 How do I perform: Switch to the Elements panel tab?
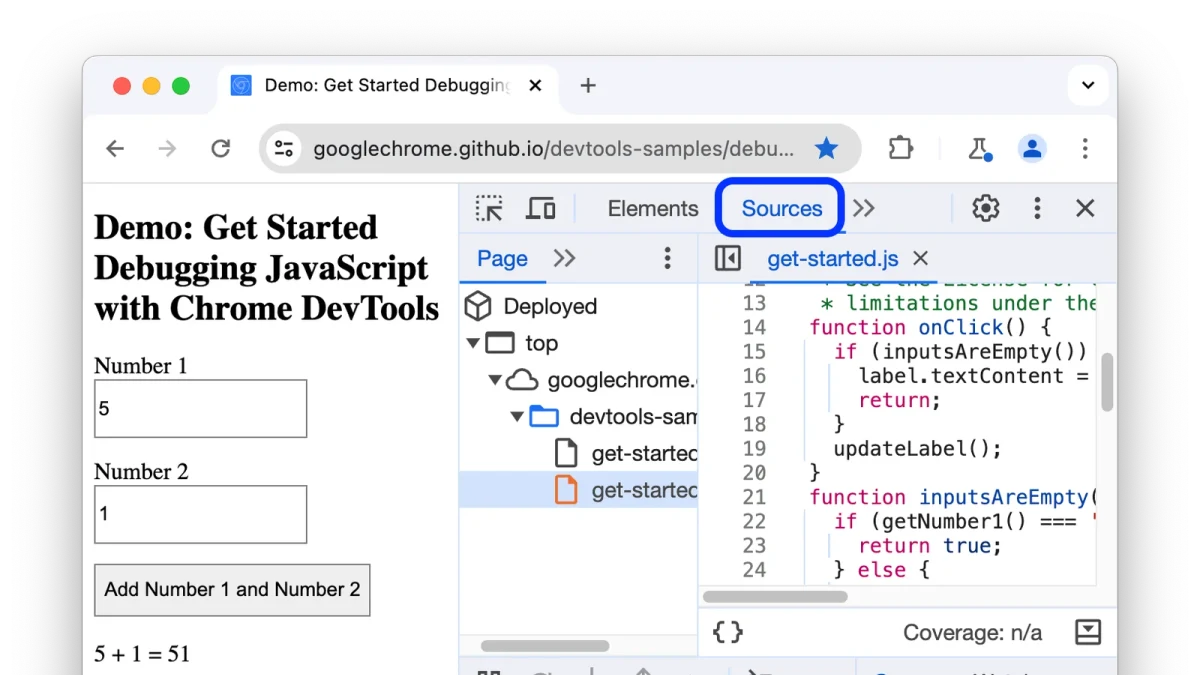[653, 208]
